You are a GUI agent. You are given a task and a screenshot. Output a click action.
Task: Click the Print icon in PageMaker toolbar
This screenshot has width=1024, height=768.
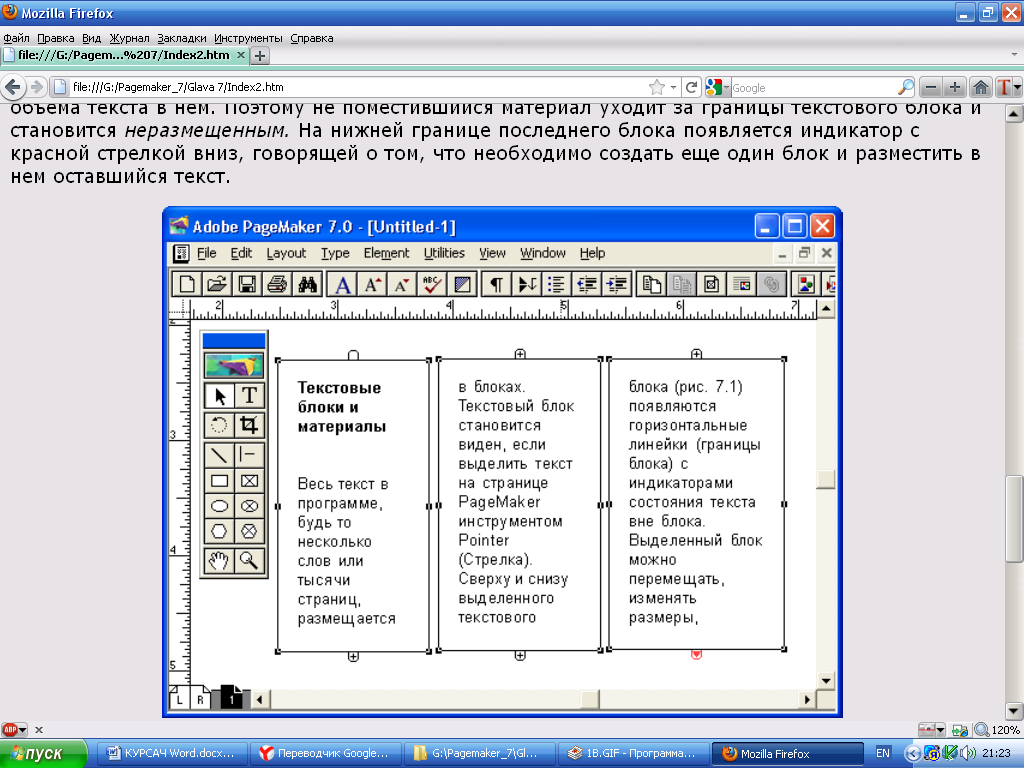point(277,284)
